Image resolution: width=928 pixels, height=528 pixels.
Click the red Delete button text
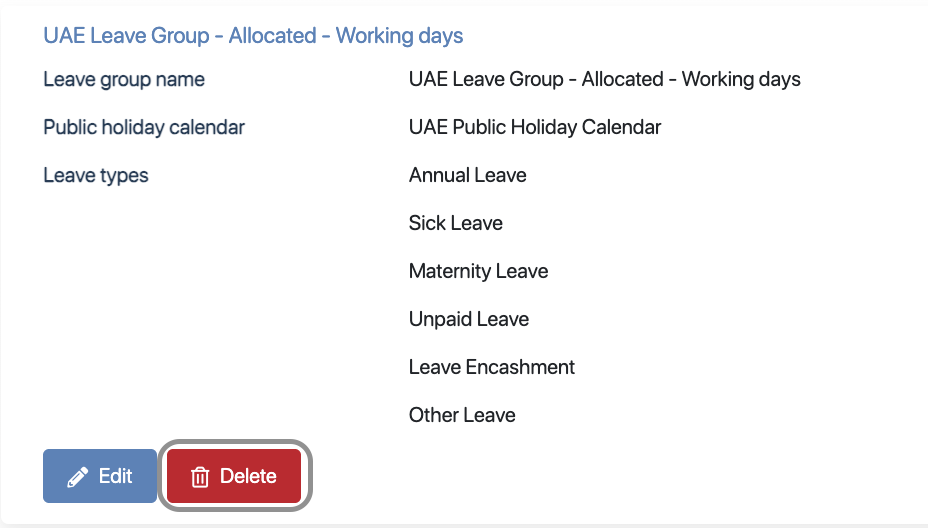(248, 476)
